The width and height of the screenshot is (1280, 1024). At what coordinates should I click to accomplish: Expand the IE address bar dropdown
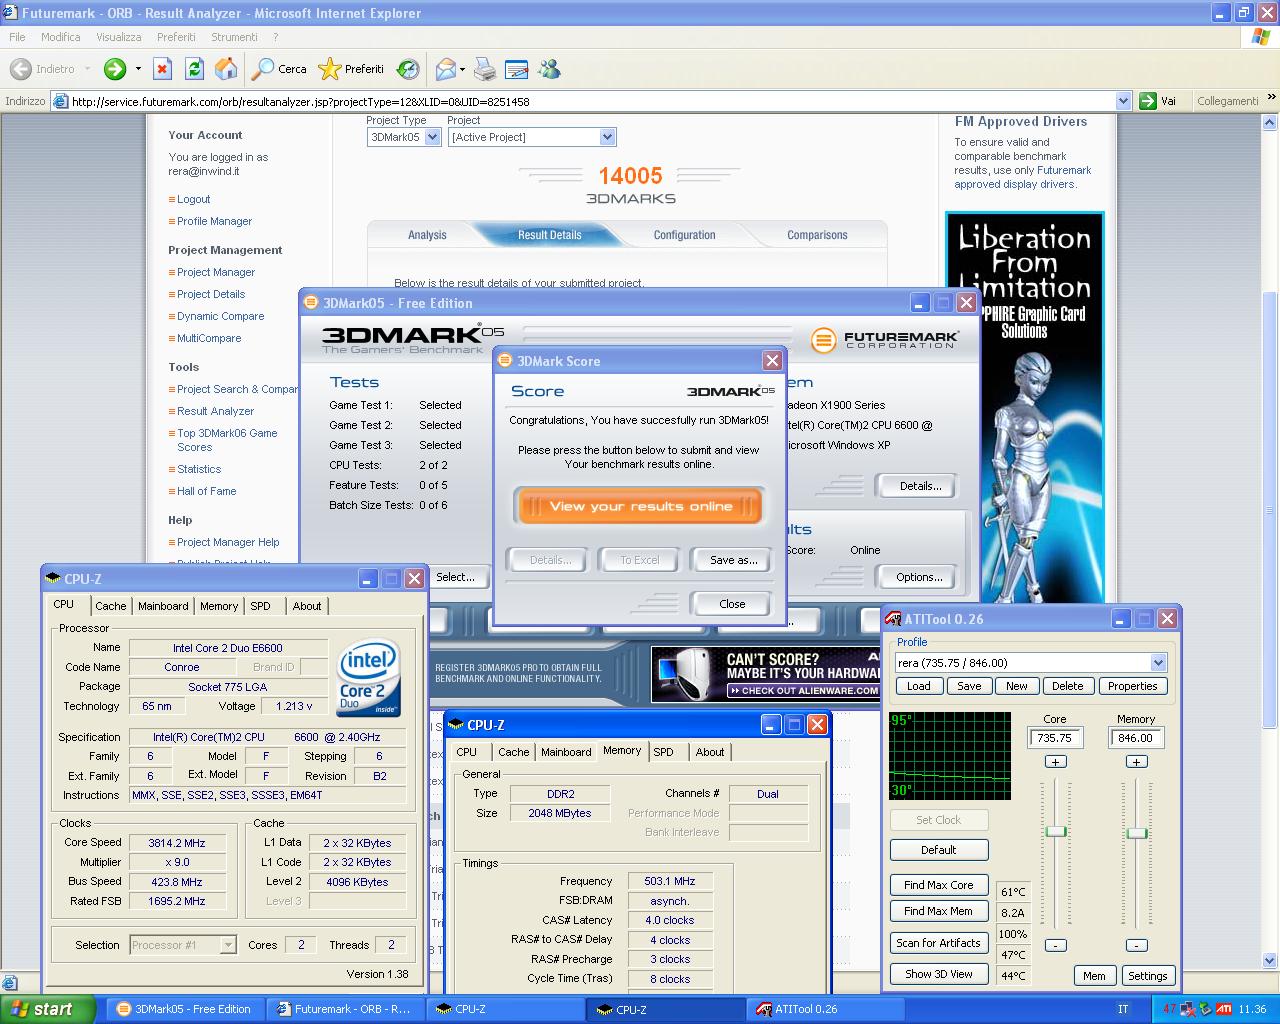point(1123,101)
